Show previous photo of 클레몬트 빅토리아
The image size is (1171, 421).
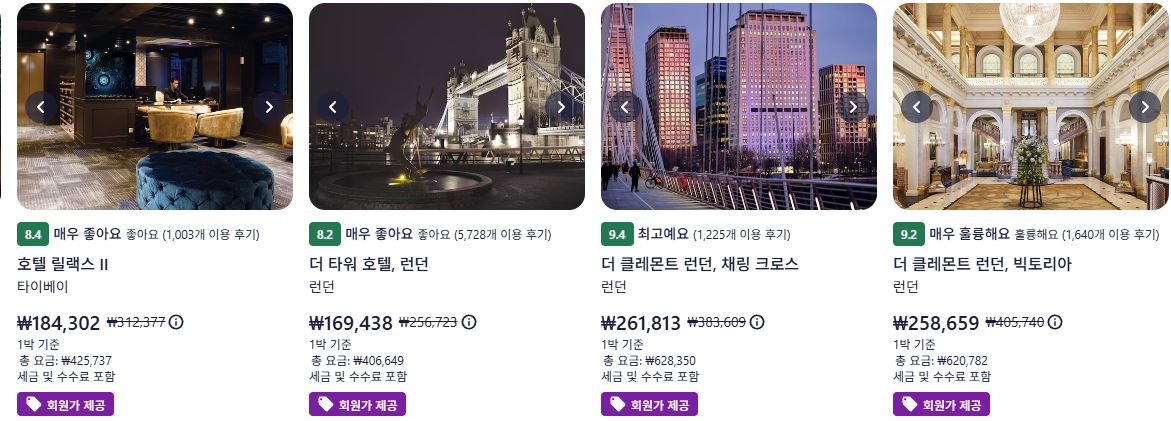point(917,107)
